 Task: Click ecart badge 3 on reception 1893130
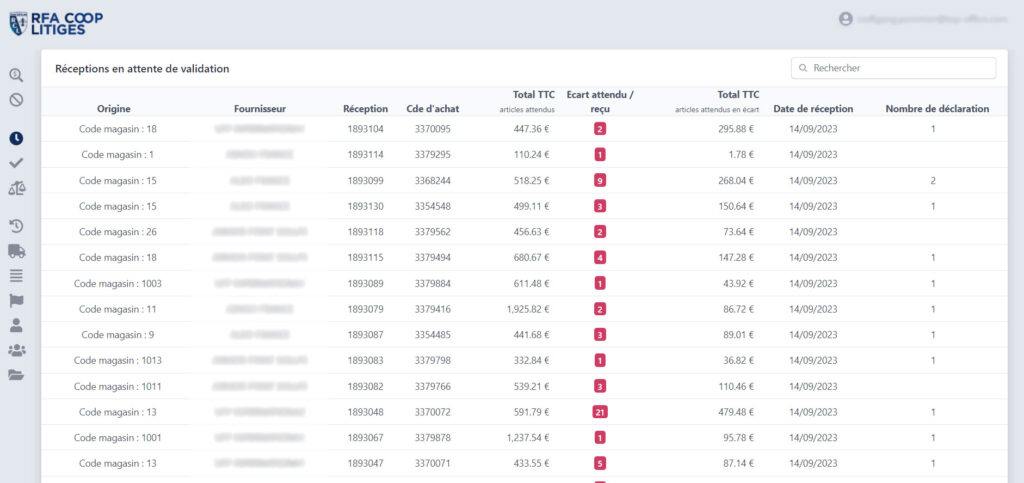(x=600, y=206)
